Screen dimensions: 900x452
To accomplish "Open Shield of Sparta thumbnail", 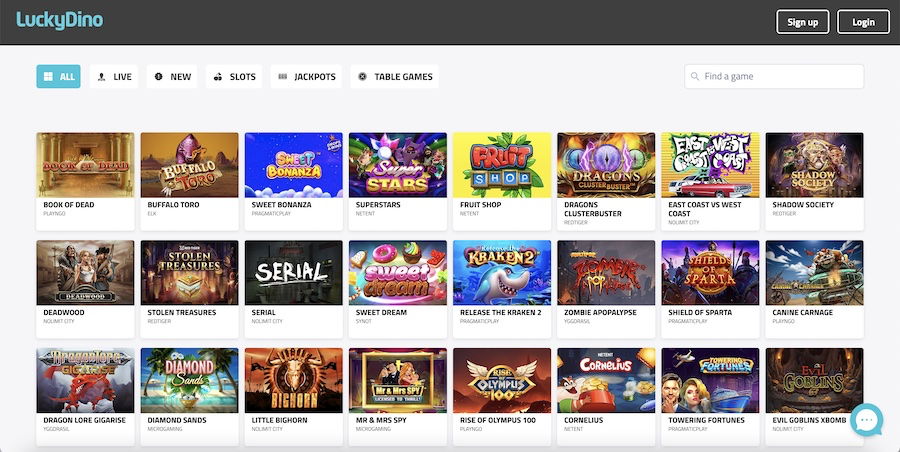I will 710,273.
